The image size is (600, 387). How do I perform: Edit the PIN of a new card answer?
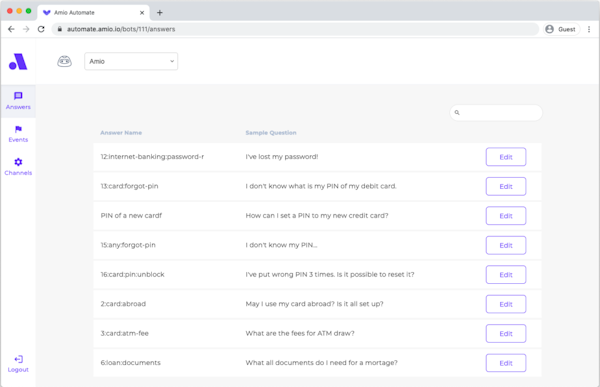click(506, 216)
